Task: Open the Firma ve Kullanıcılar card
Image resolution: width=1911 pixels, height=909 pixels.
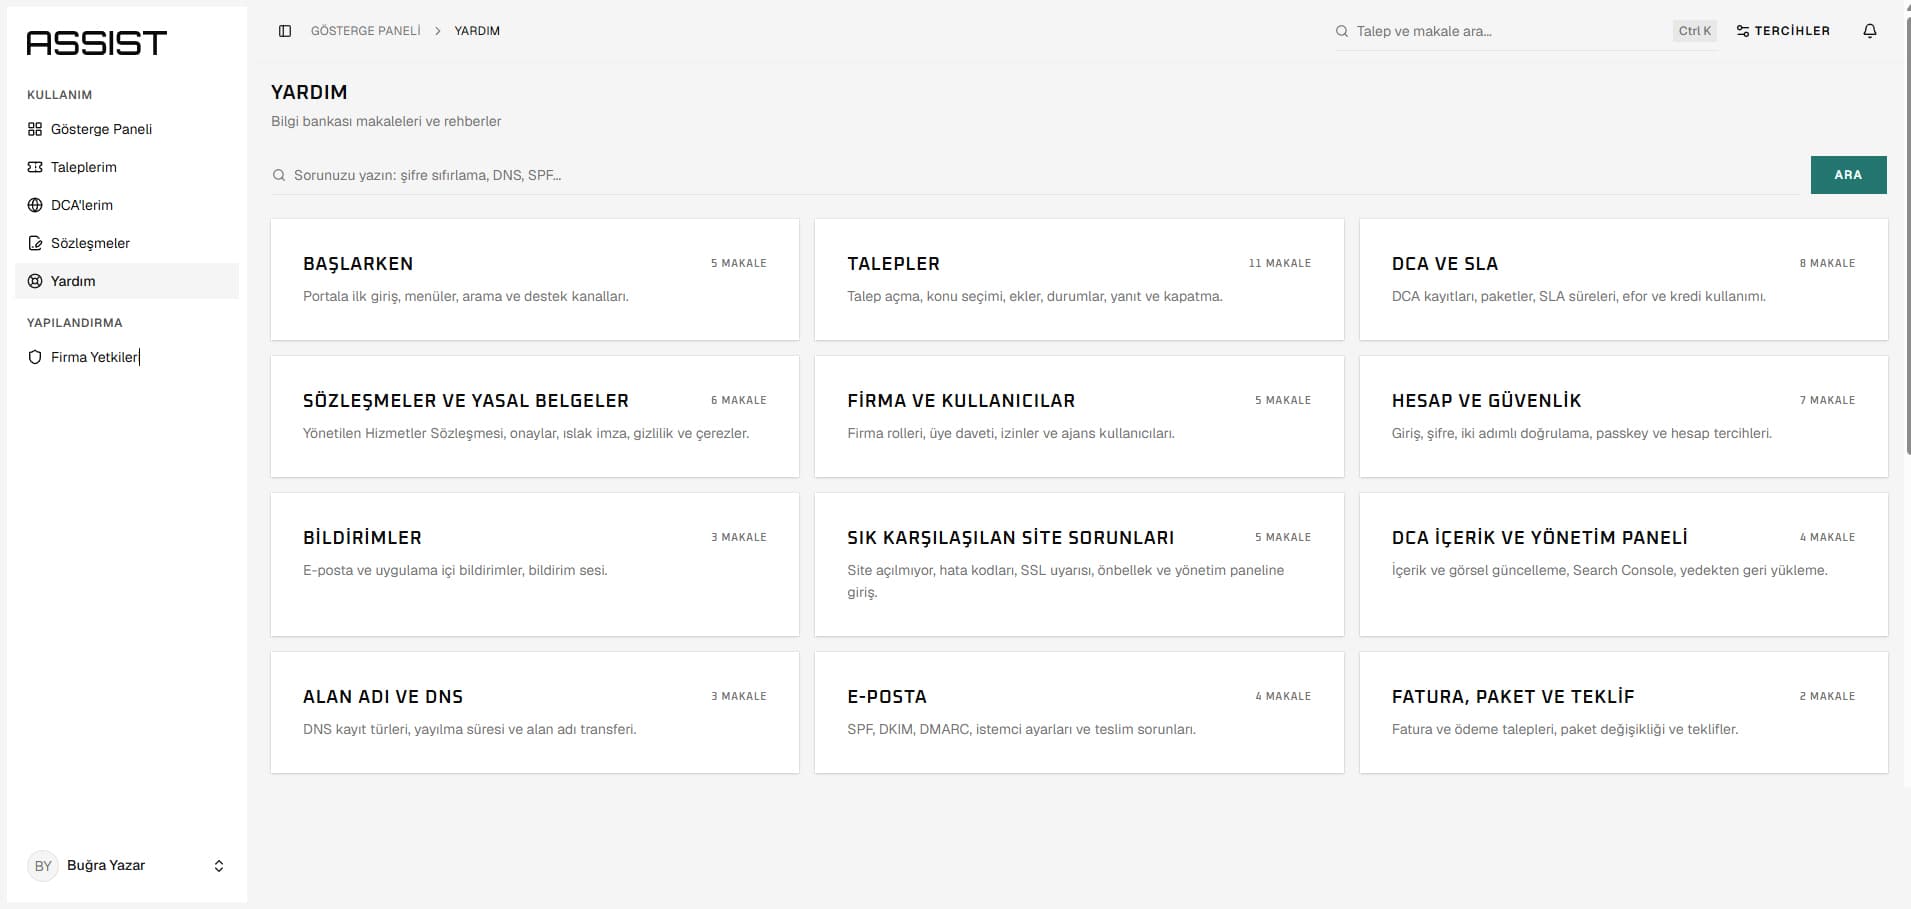Action: (x=1079, y=416)
